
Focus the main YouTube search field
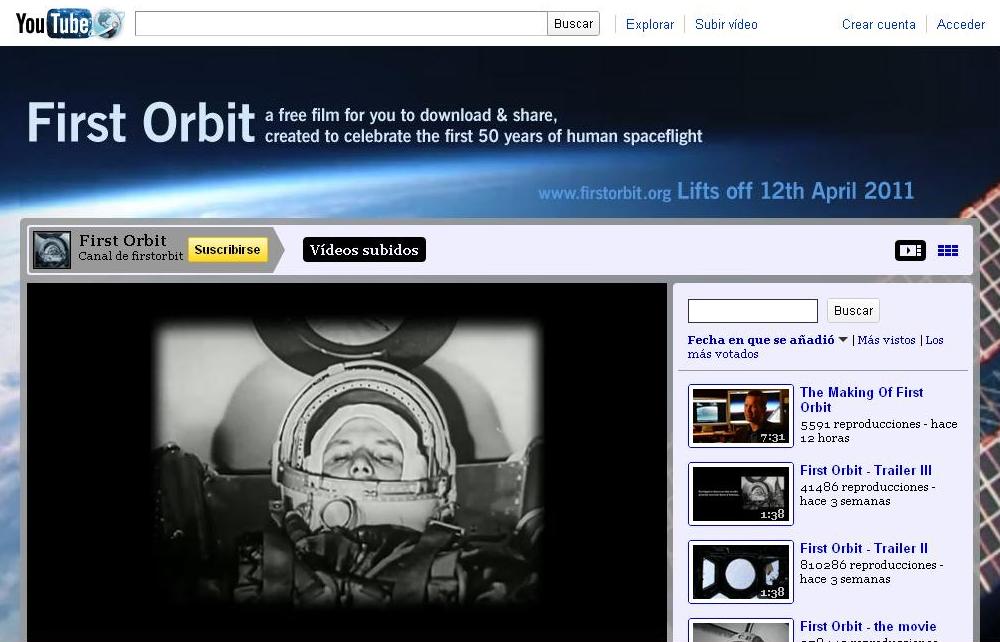click(x=341, y=24)
